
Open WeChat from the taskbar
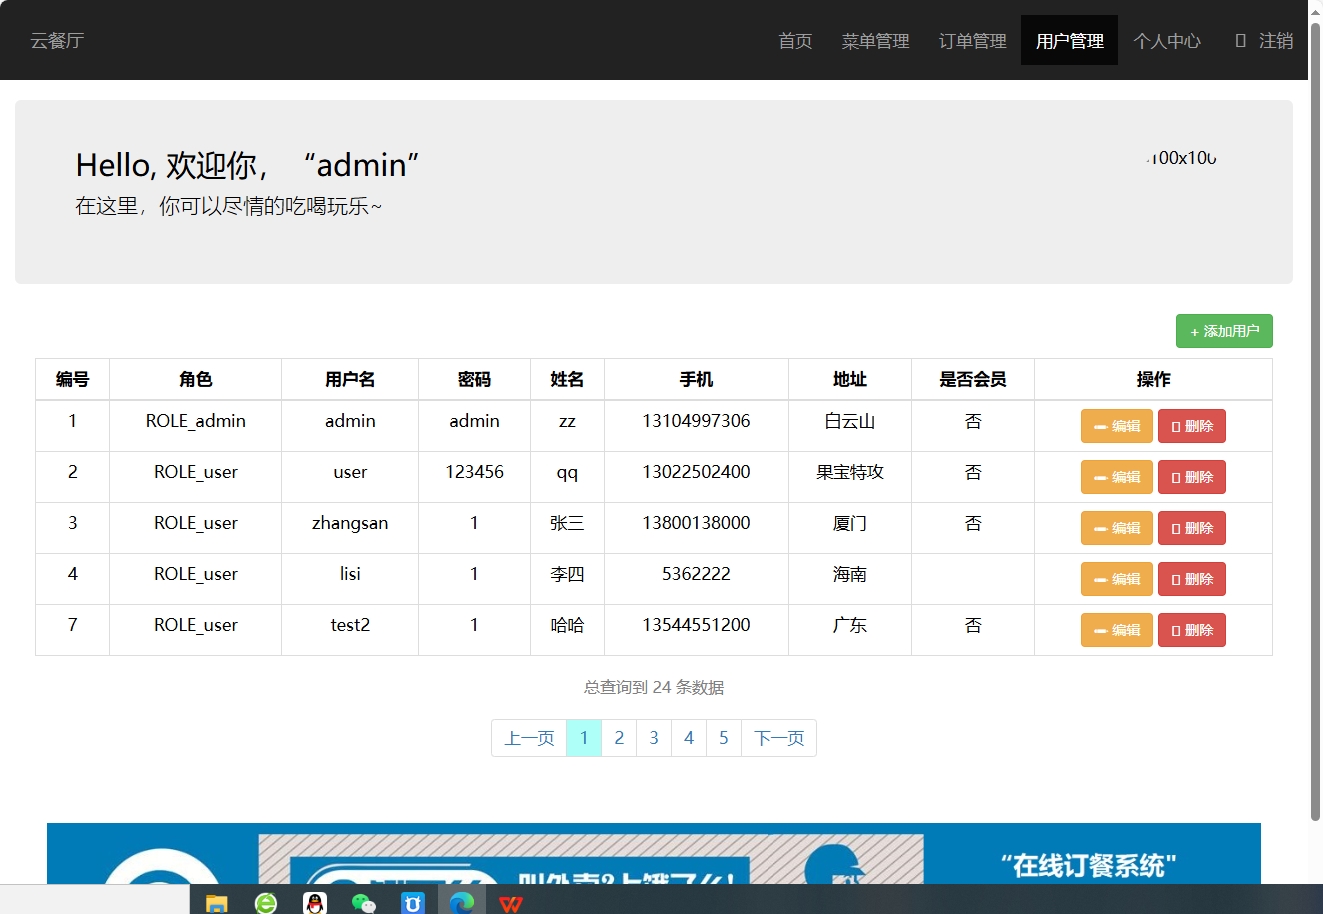click(363, 902)
